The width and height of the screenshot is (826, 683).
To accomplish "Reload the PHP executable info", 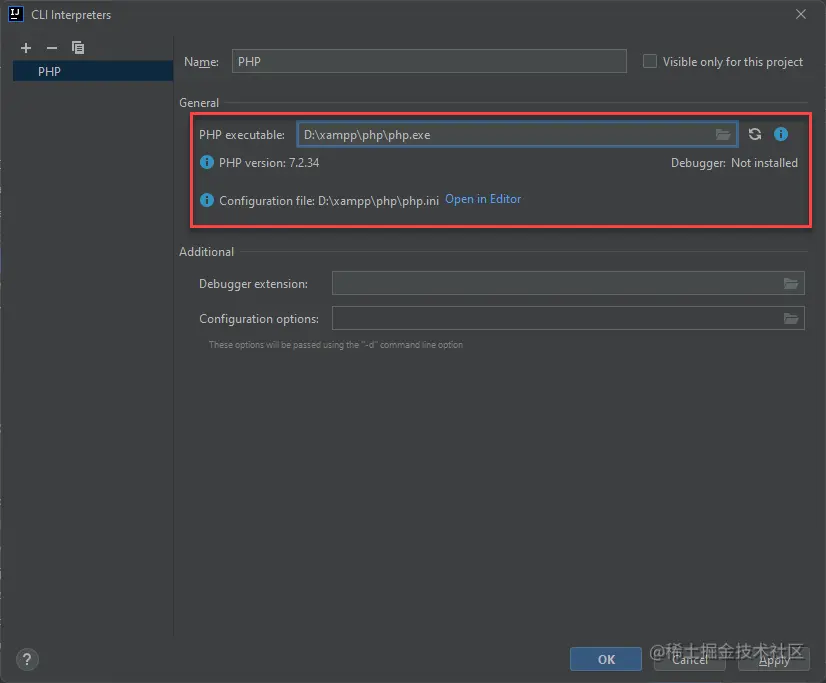I will 755,134.
